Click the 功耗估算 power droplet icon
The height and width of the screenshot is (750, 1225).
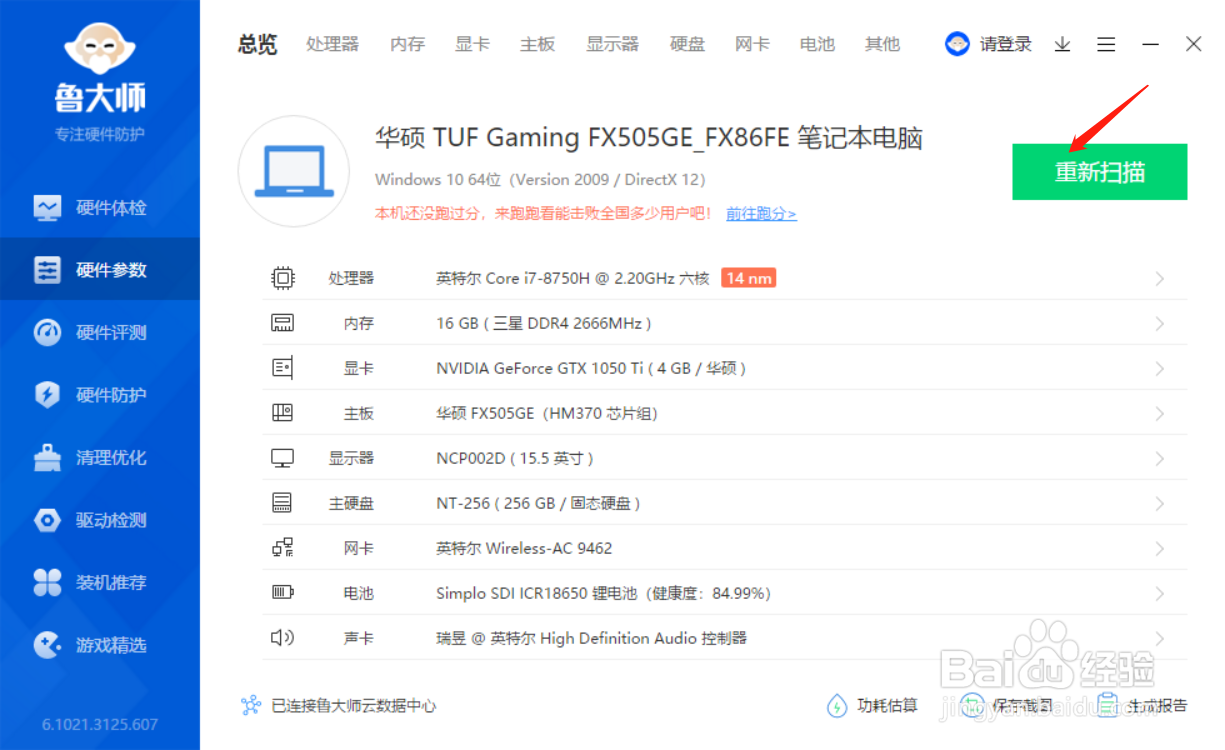click(x=837, y=705)
